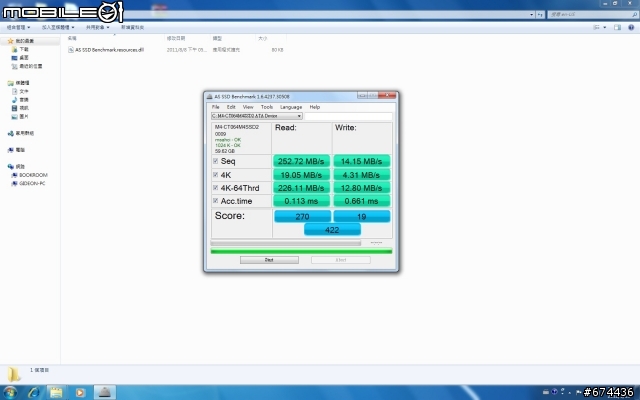Click Action Center flag in tray

(578, 392)
